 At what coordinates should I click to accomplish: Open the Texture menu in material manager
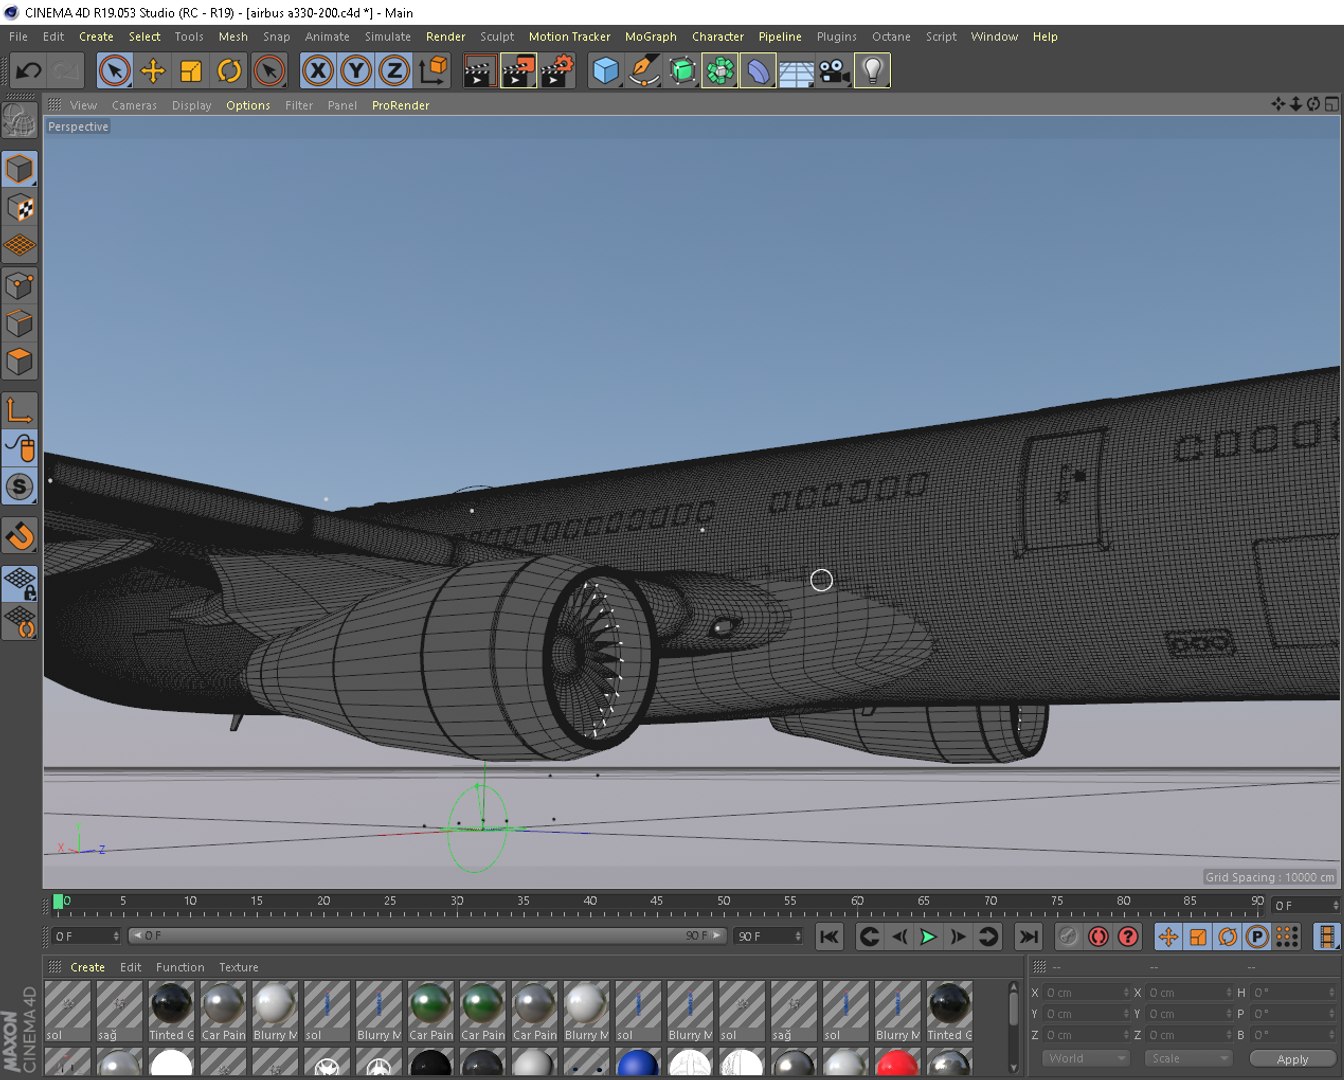[x=238, y=967]
